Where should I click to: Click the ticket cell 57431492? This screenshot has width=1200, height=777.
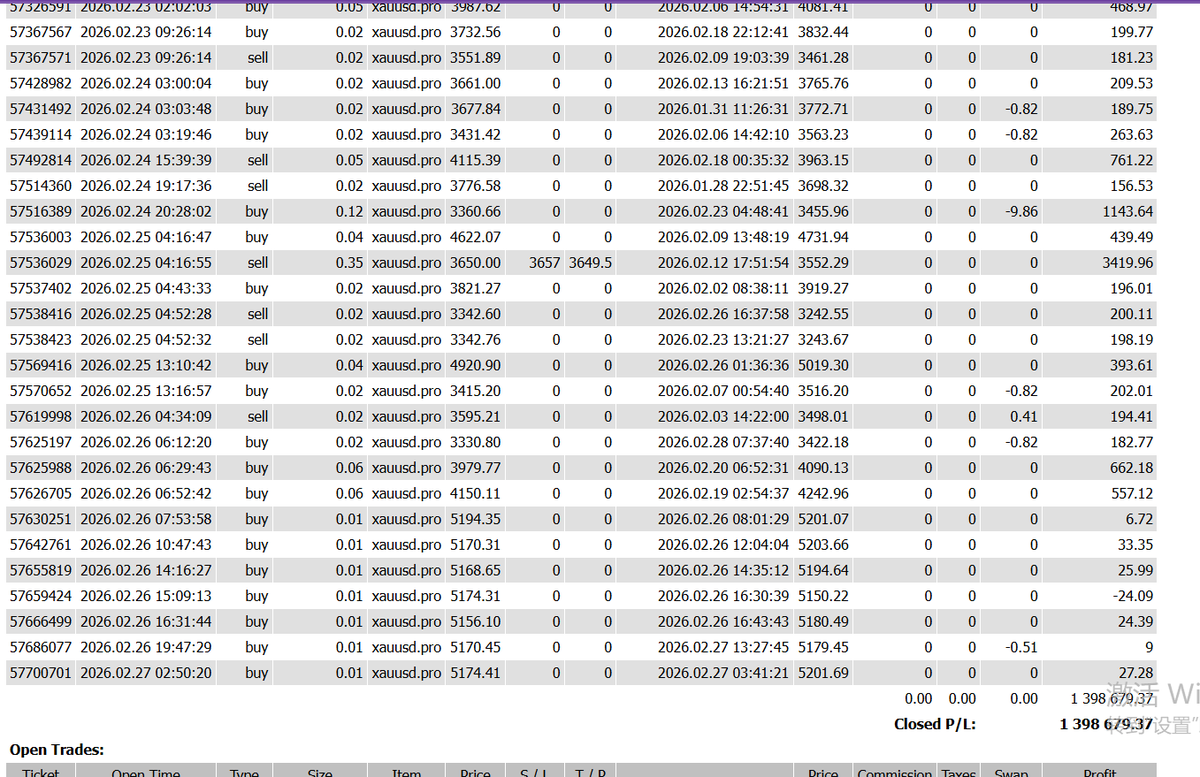40,109
